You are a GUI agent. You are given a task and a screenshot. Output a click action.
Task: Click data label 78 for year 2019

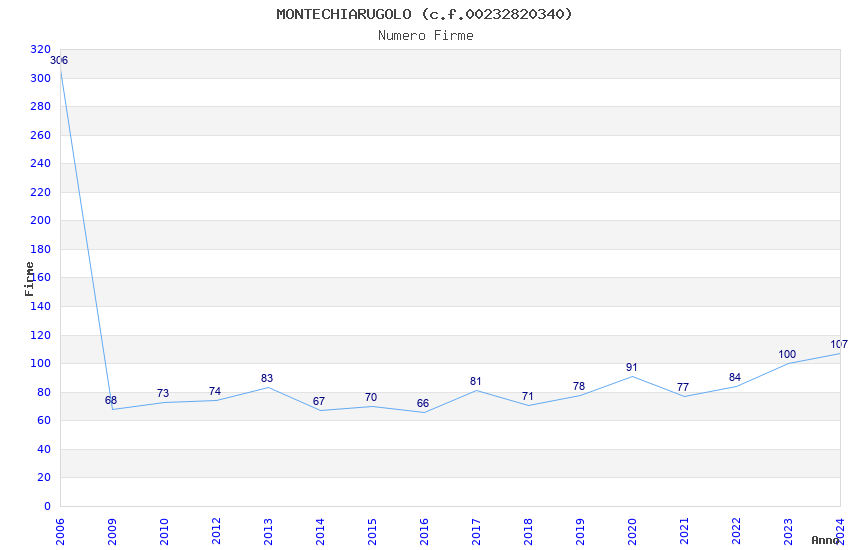tap(579, 386)
